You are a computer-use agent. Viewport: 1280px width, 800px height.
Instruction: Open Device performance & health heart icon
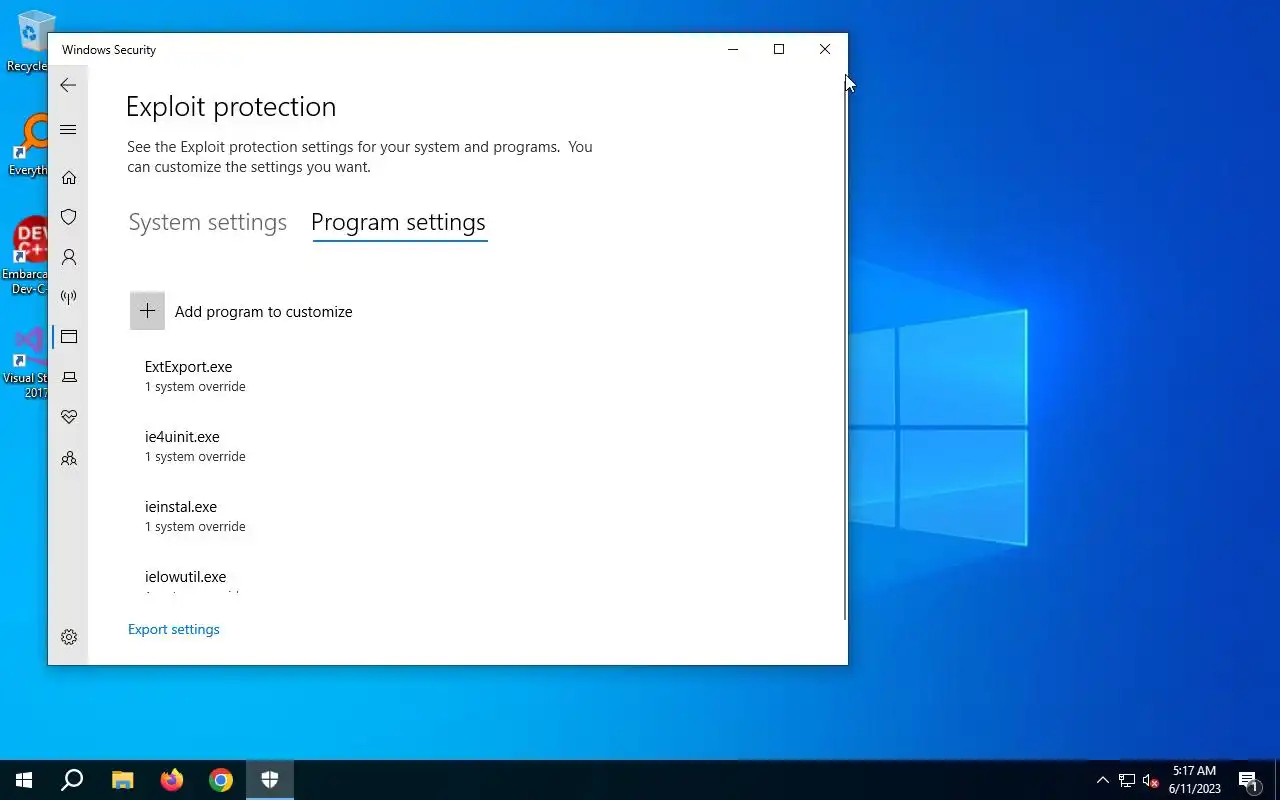[x=69, y=417]
